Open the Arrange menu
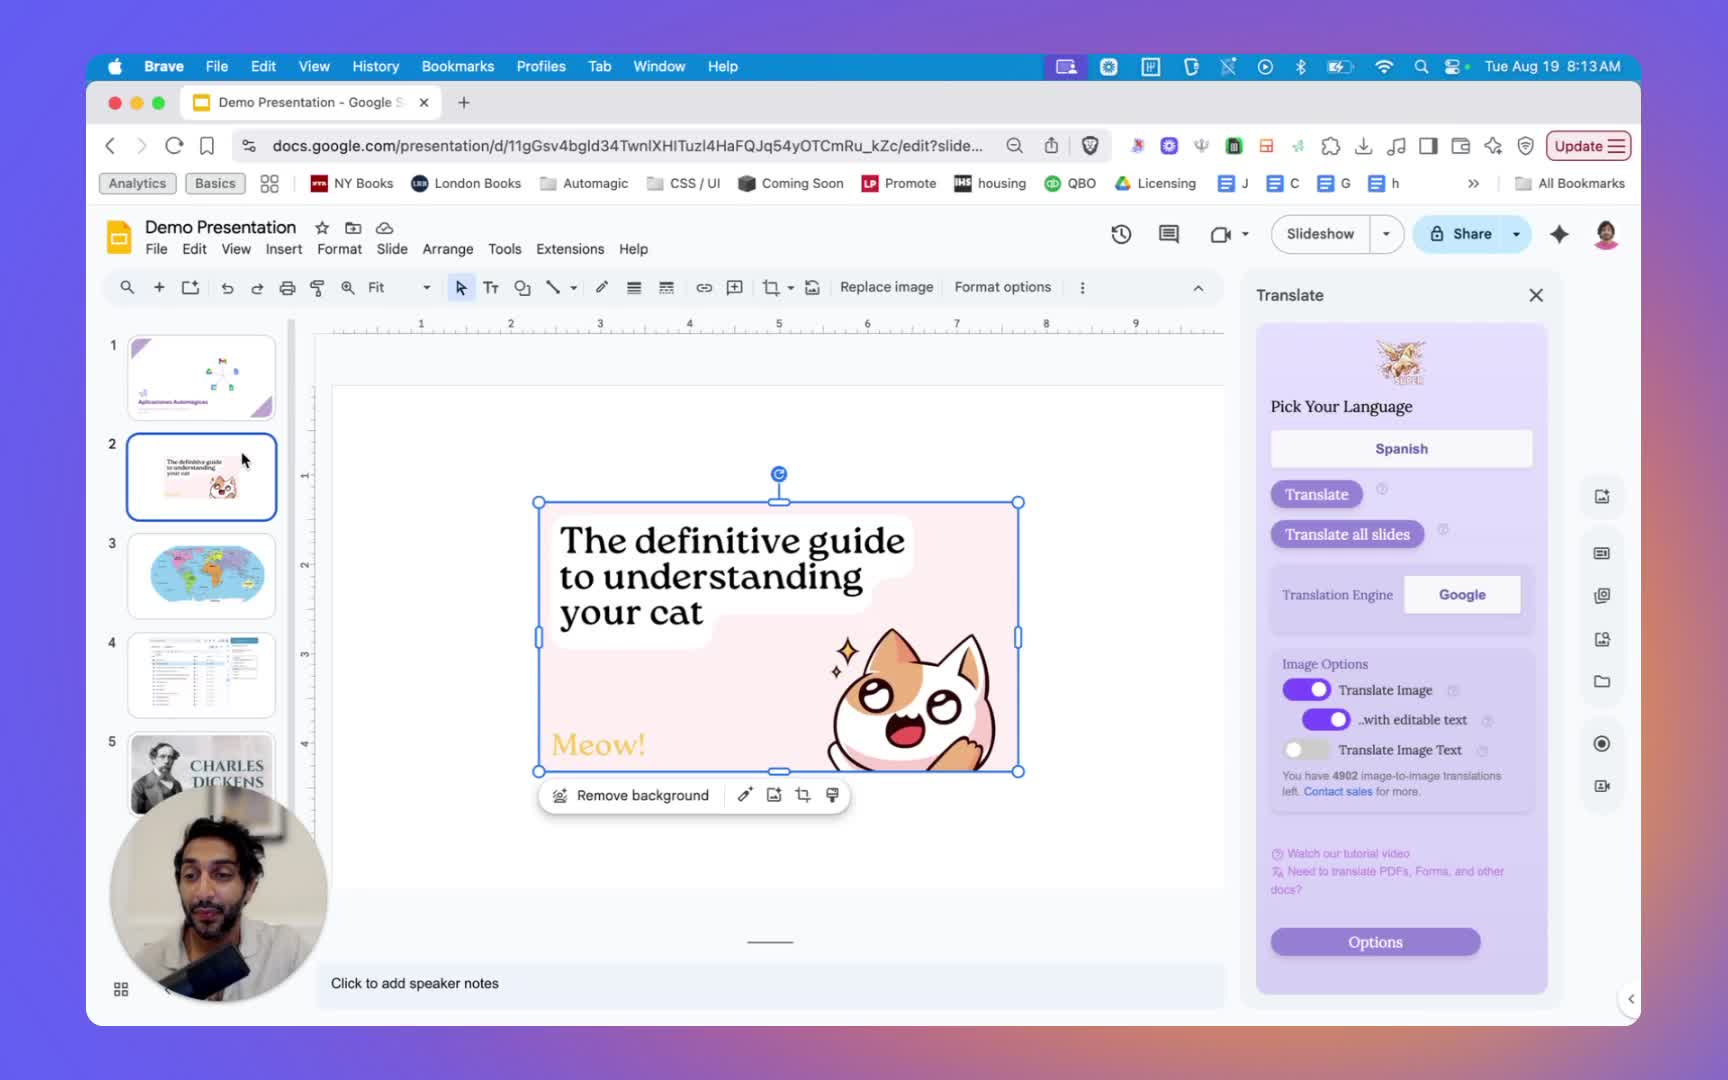Screen dimensions: 1728x1080 tap(447, 249)
